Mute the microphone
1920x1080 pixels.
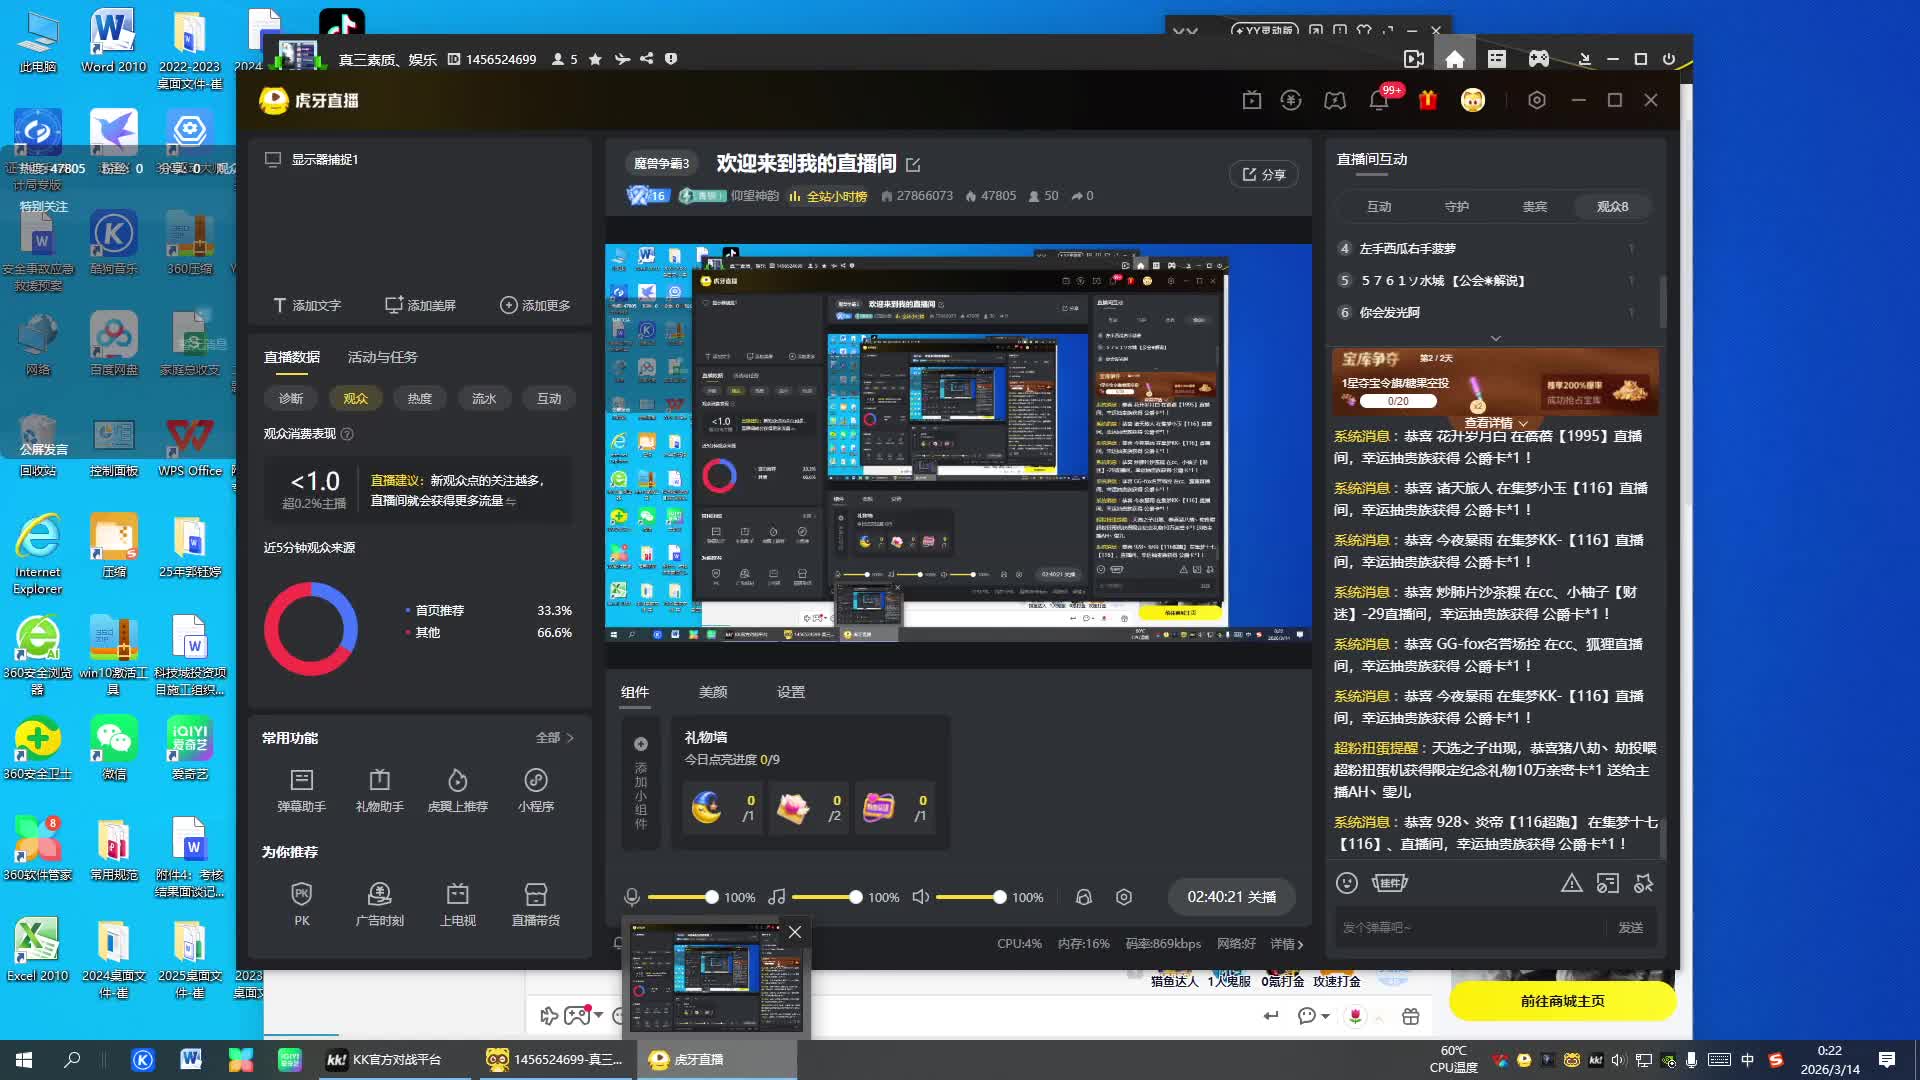point(631,897)
